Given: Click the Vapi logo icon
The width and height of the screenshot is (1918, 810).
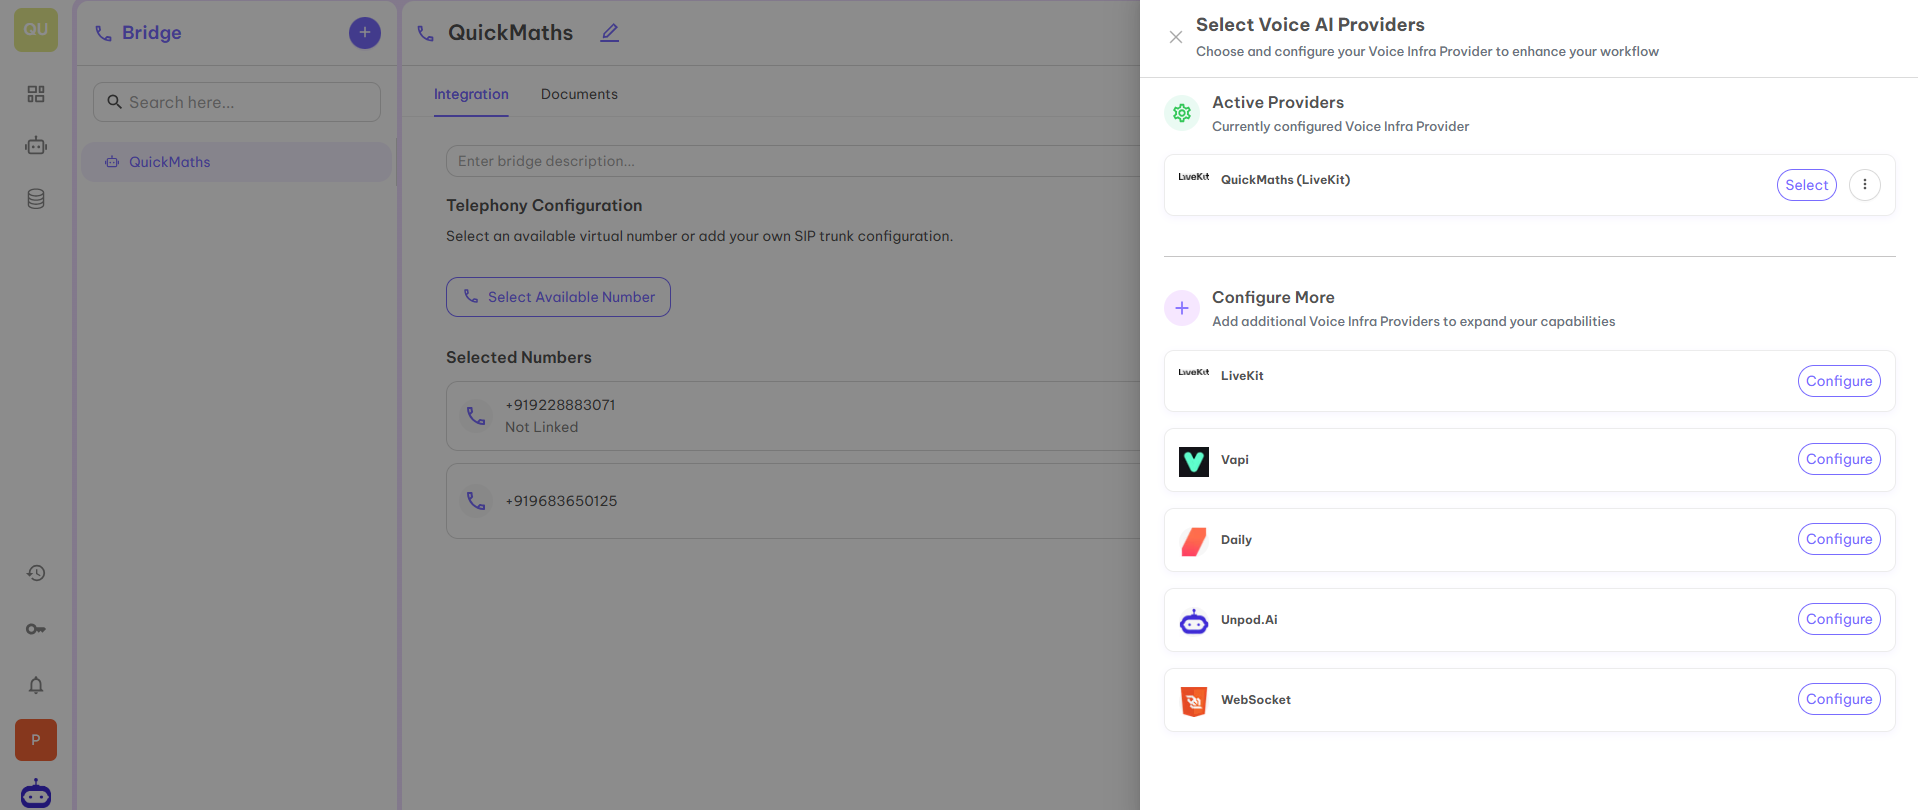Looking at the screenshot, I should click(1194, 461).
